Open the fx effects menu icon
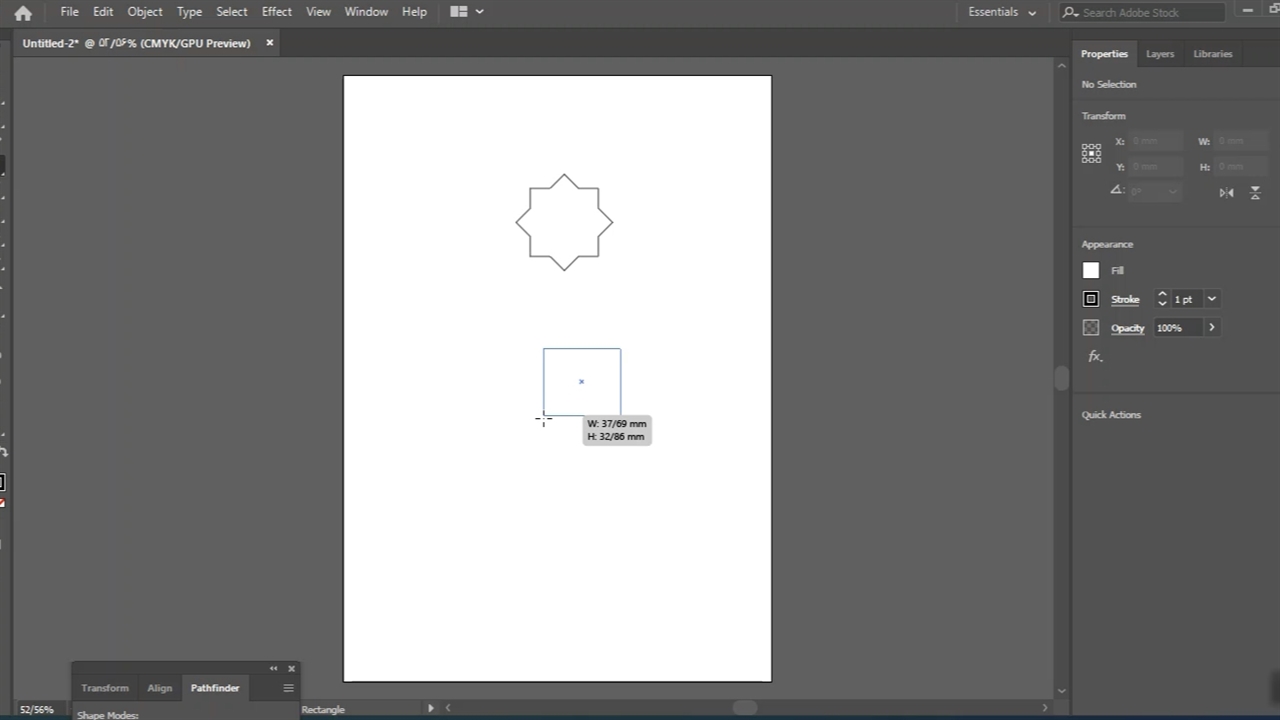The height and width of the screenshot is (720, 1280). tap(1095, 356)
